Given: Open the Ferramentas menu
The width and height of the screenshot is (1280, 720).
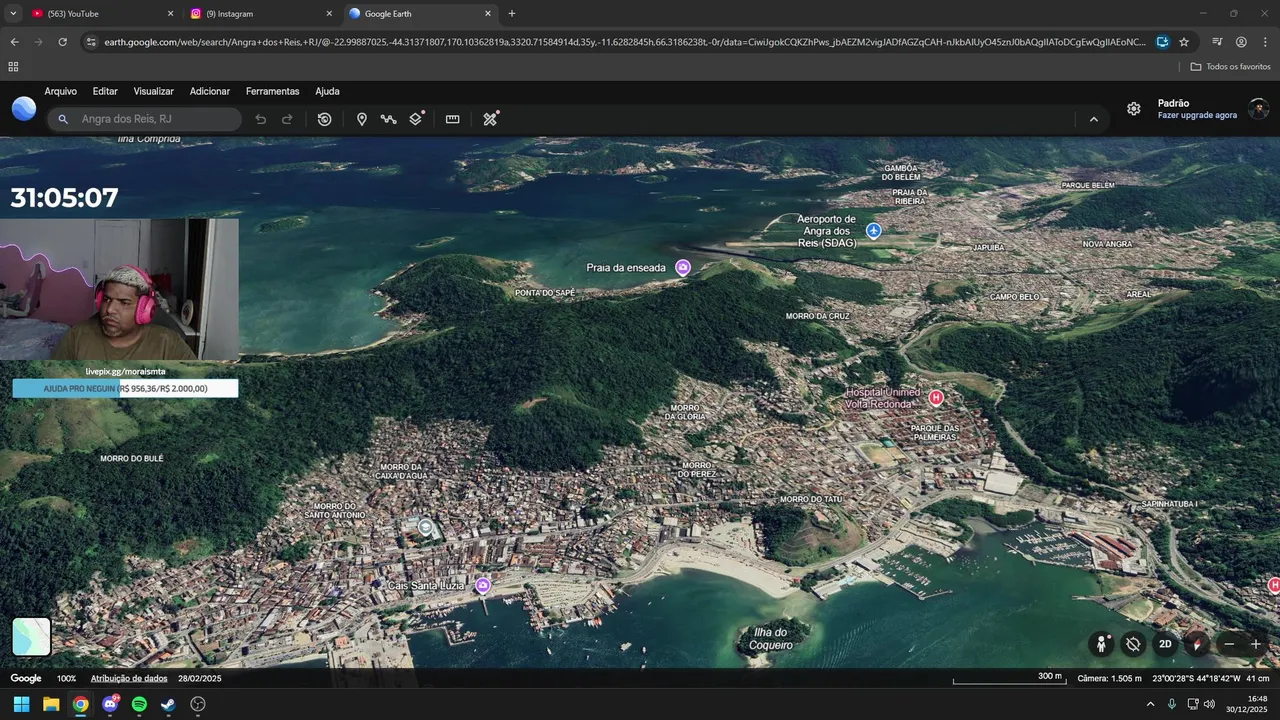Looking at the screenshot, I should (273, 91).
